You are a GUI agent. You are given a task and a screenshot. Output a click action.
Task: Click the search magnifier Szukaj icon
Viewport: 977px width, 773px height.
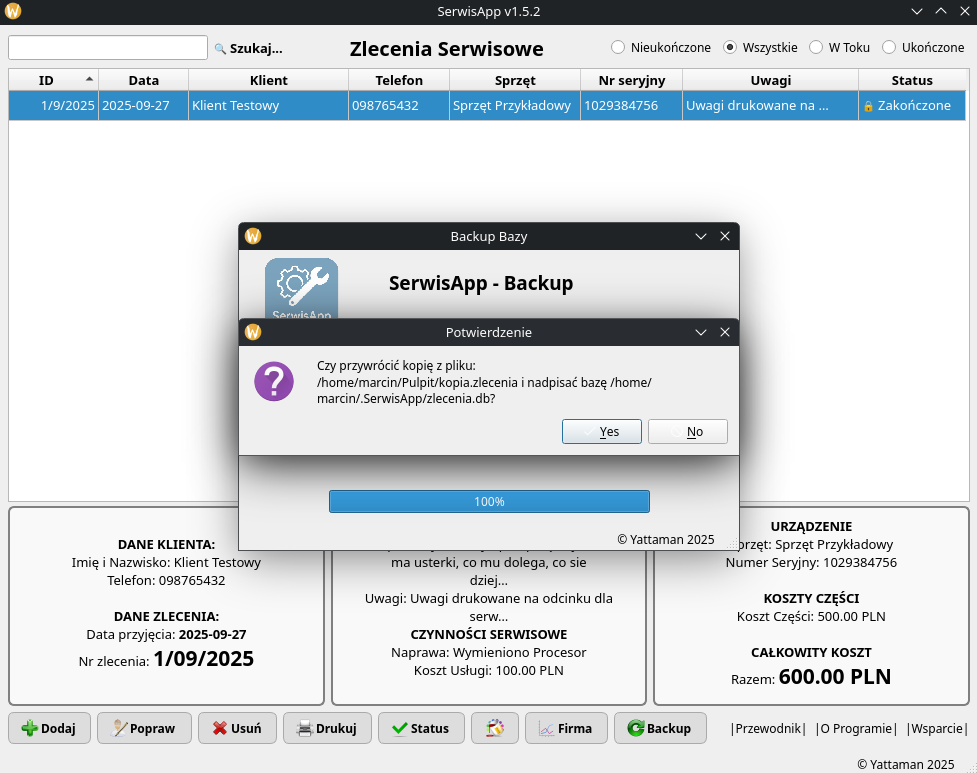(x=220, y=48)
